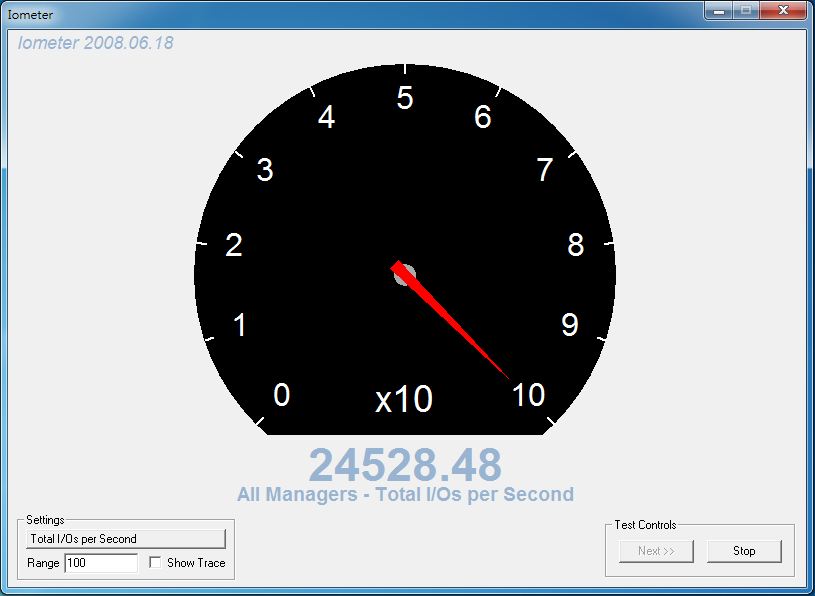This screenshot has height=596, width=815.
Task: Click the Iometer 2008.06.18 version text
Action: 96,44
